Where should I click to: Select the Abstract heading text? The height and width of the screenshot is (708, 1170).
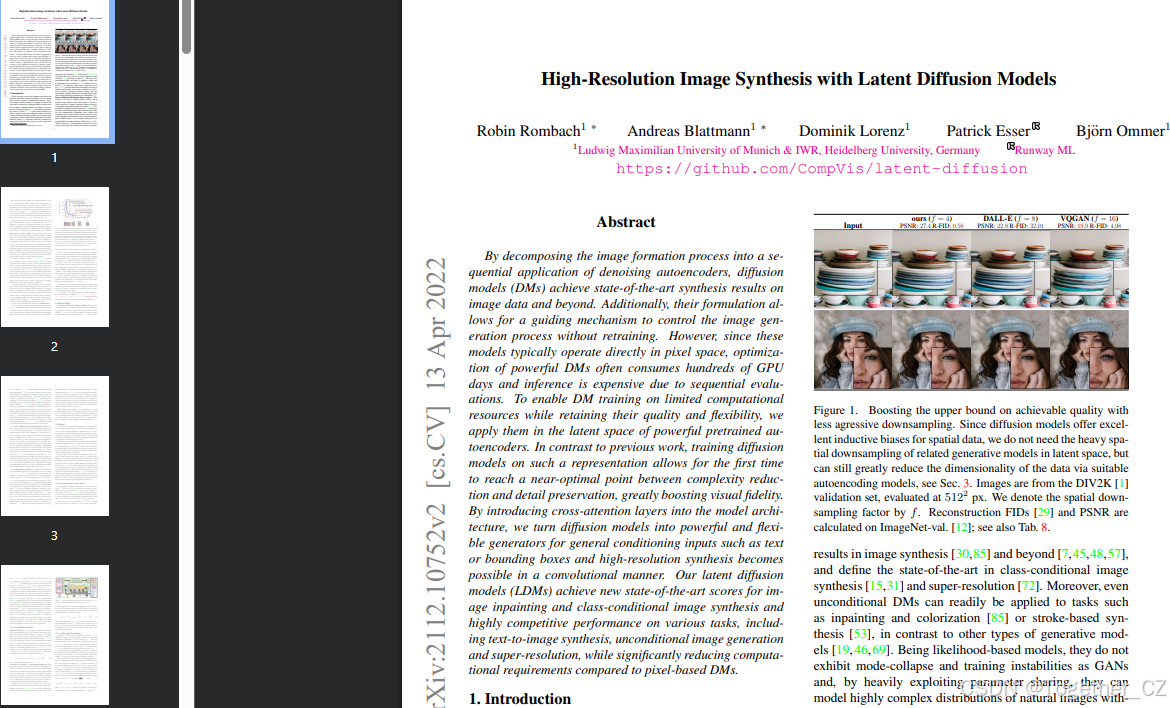(626, 222)
